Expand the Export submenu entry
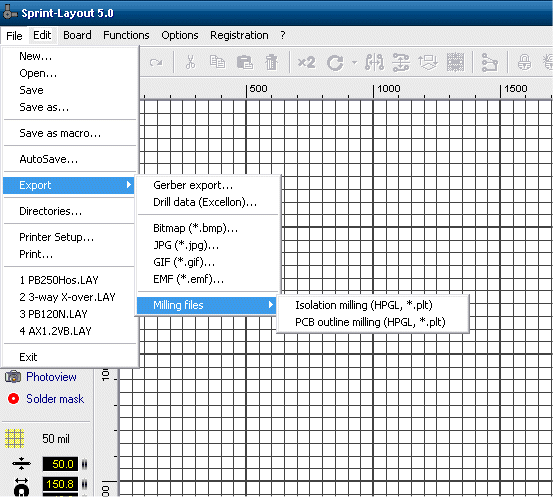The image size is (553, 497). click(x=69, y=185)
